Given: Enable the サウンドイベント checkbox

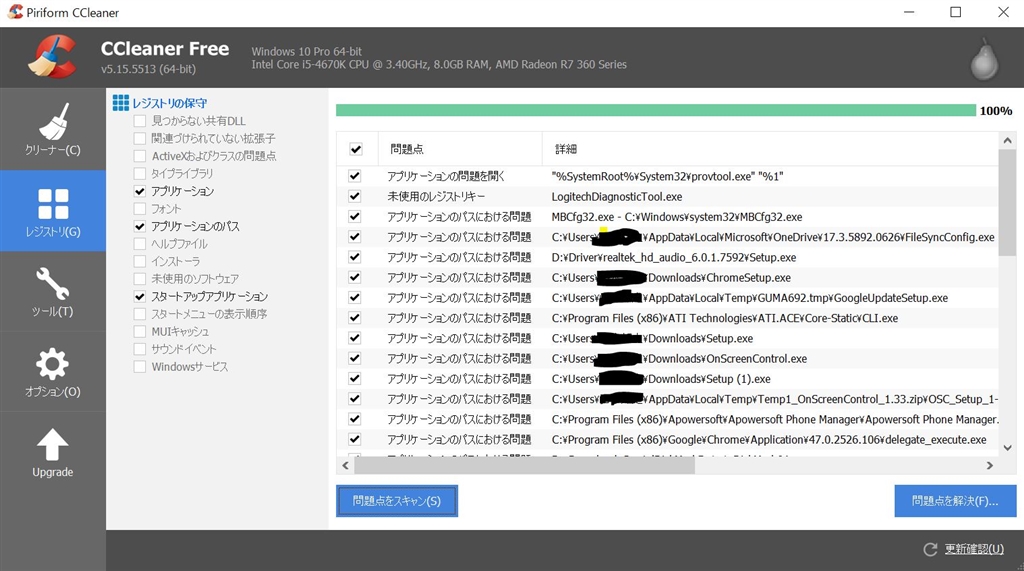Looking at the screenshot, I should point(140,350).
